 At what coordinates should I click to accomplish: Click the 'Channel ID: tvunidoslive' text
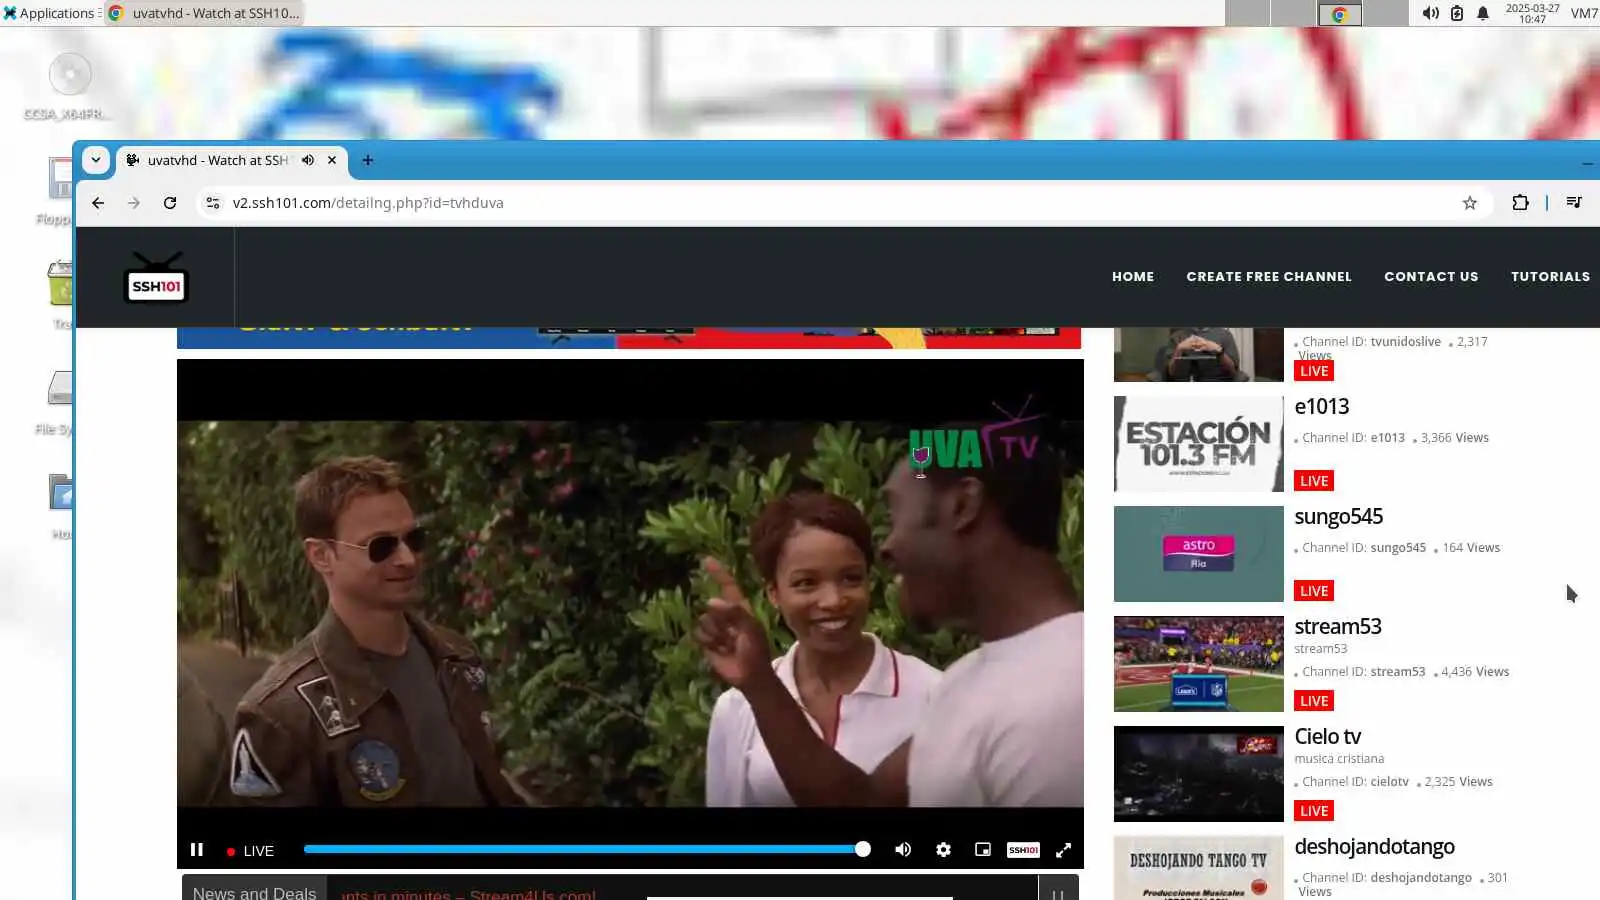click(x=1371, y=342)
